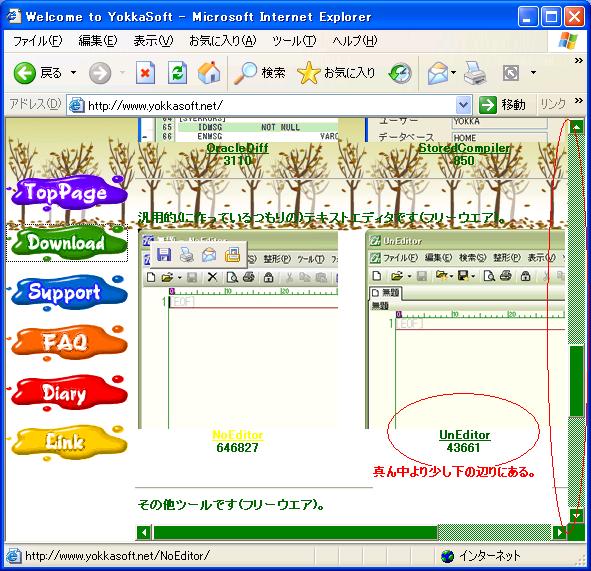The image size is (591, 571).
Task: Open the History clock icon
Action: pos(400,73)
